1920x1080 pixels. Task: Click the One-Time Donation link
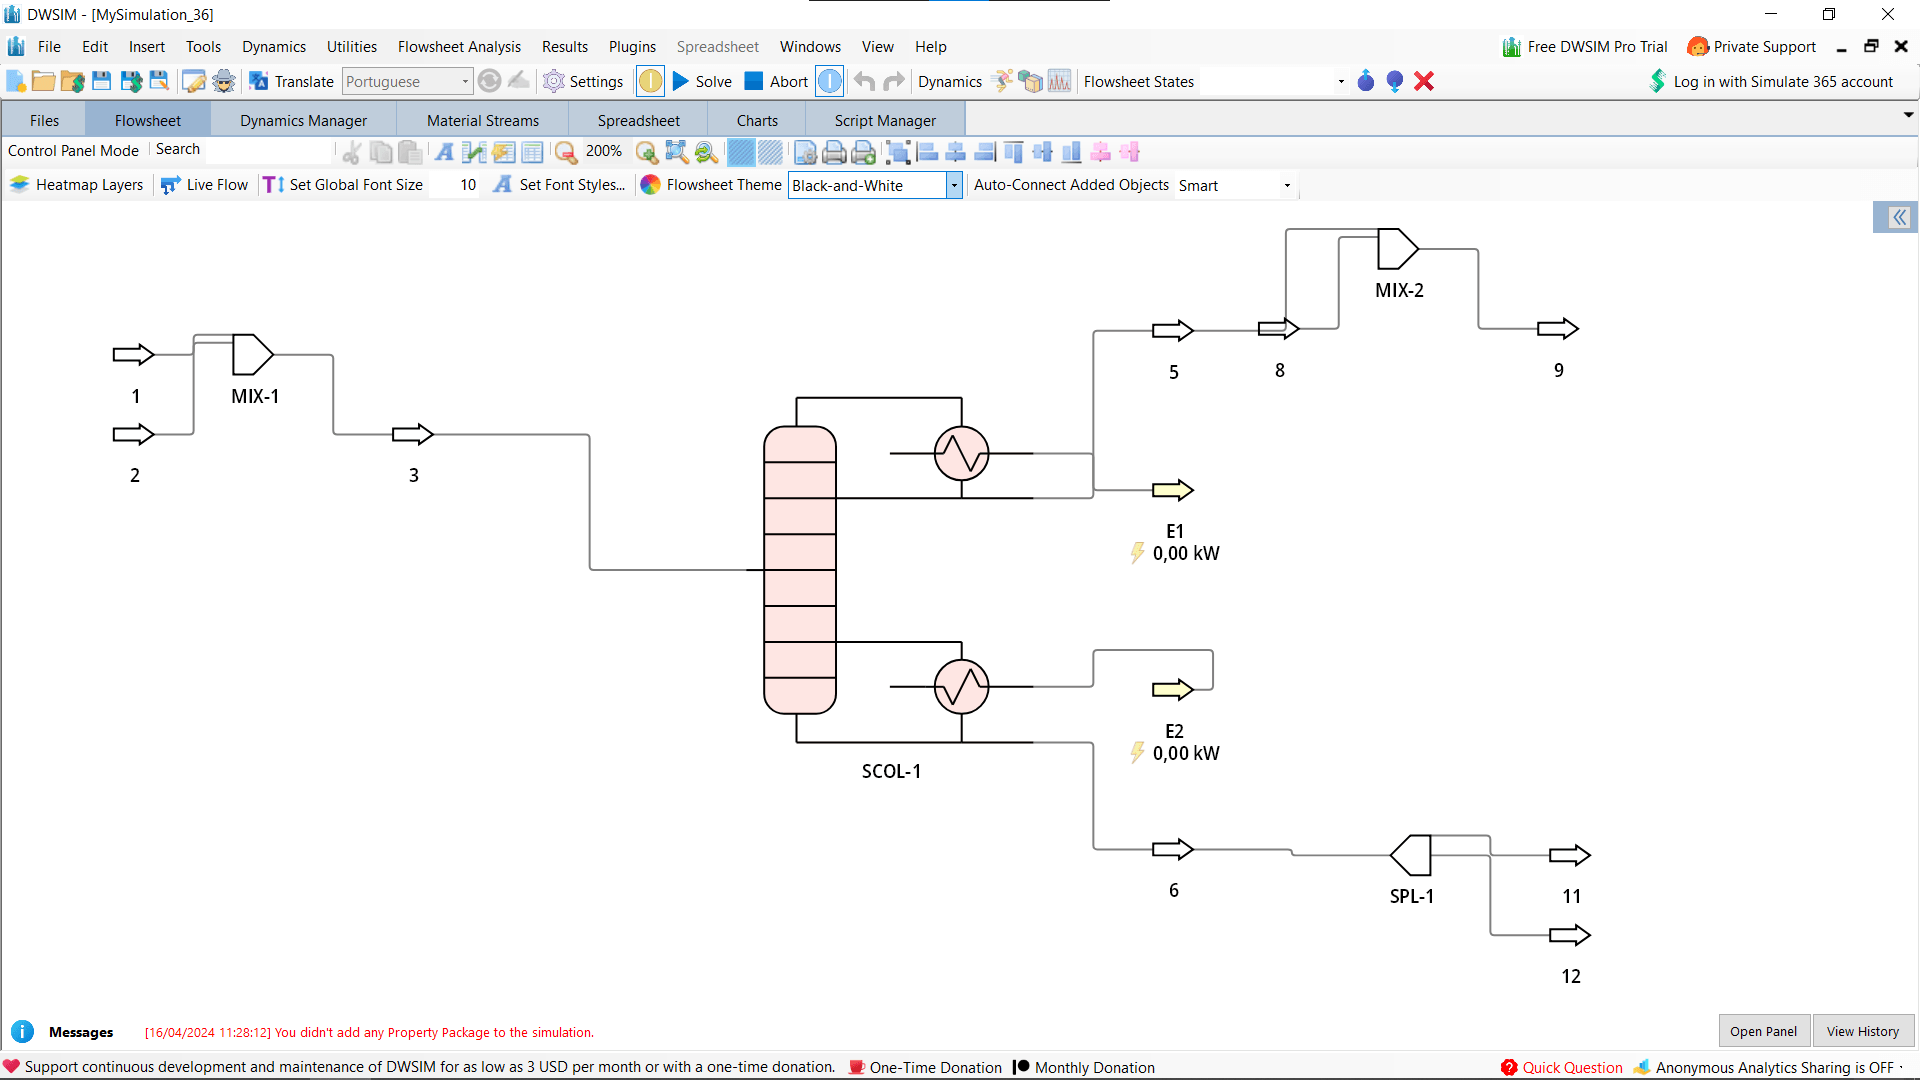(935, 1067)
